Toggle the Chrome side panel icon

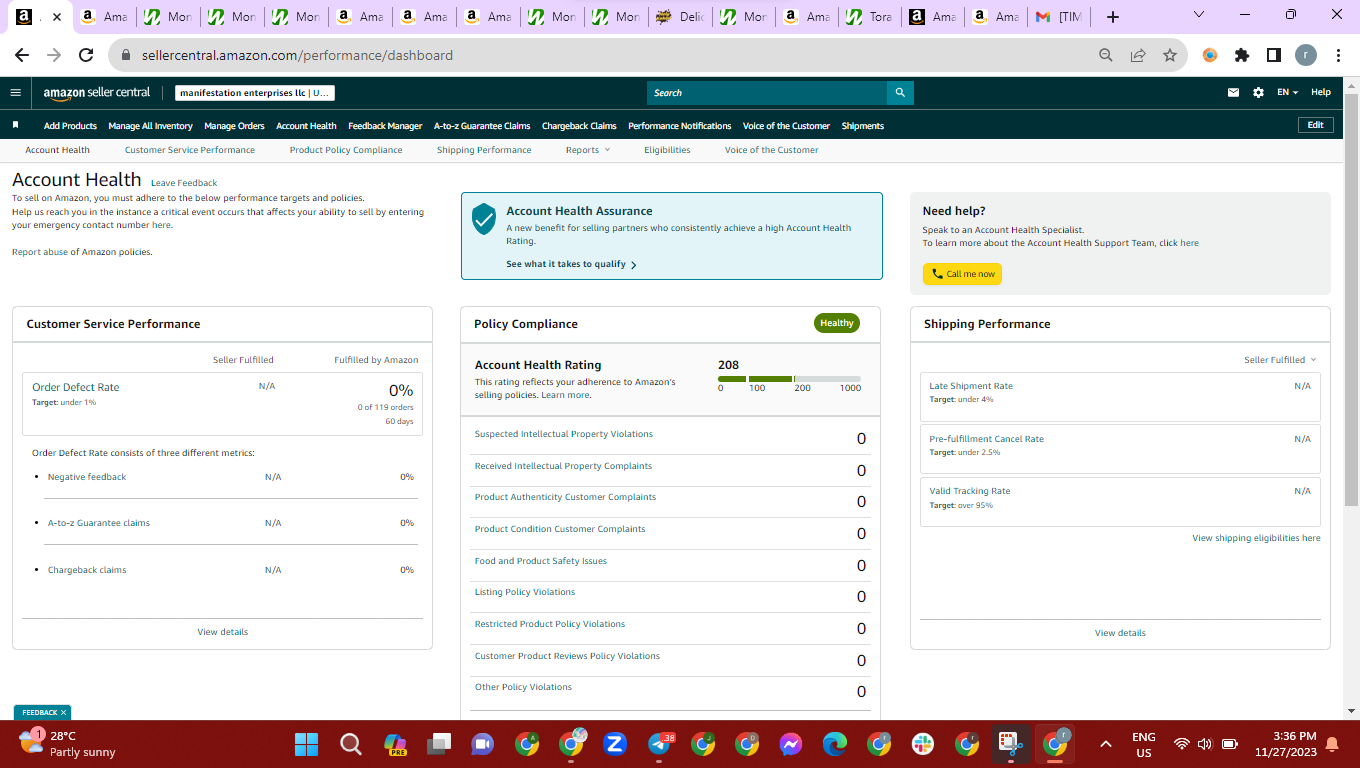click(x=1274, y=55)
